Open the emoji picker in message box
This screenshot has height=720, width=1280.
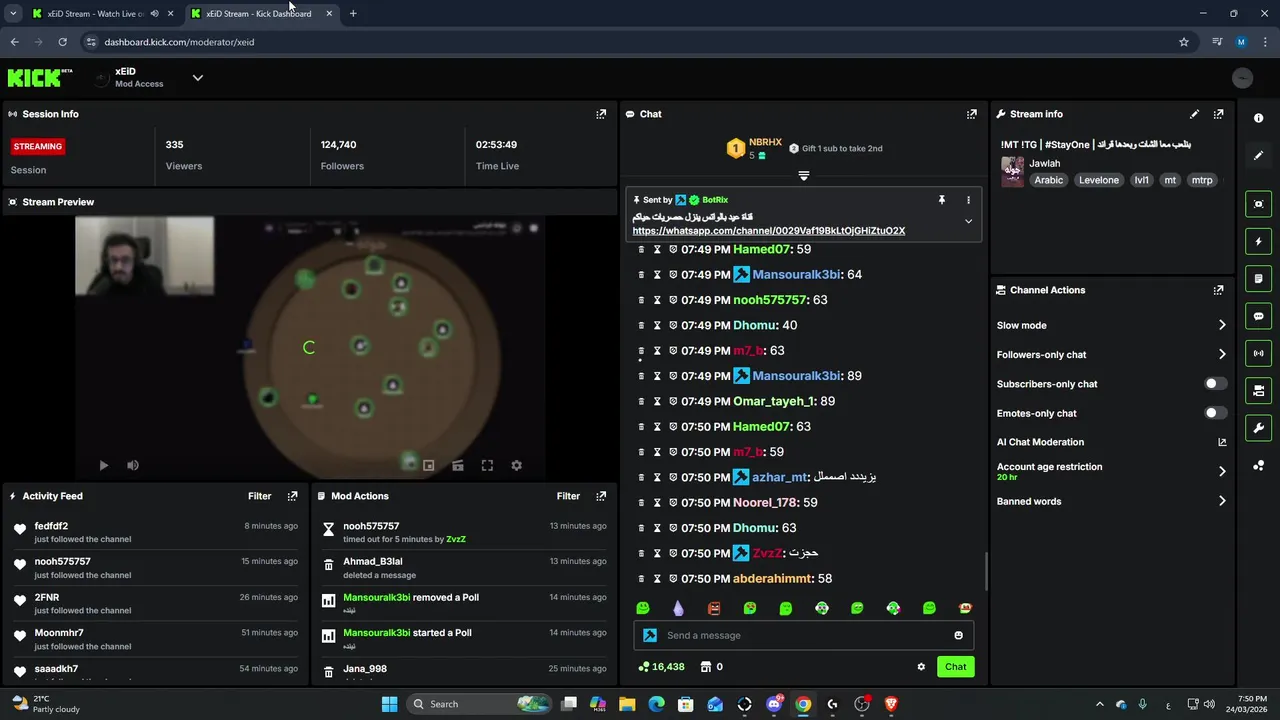pyautogui.click(x=958, y=635)
